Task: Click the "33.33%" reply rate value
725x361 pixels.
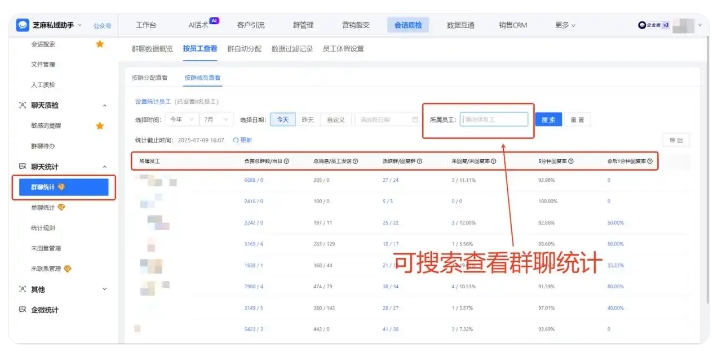Action: coord(615,265)
